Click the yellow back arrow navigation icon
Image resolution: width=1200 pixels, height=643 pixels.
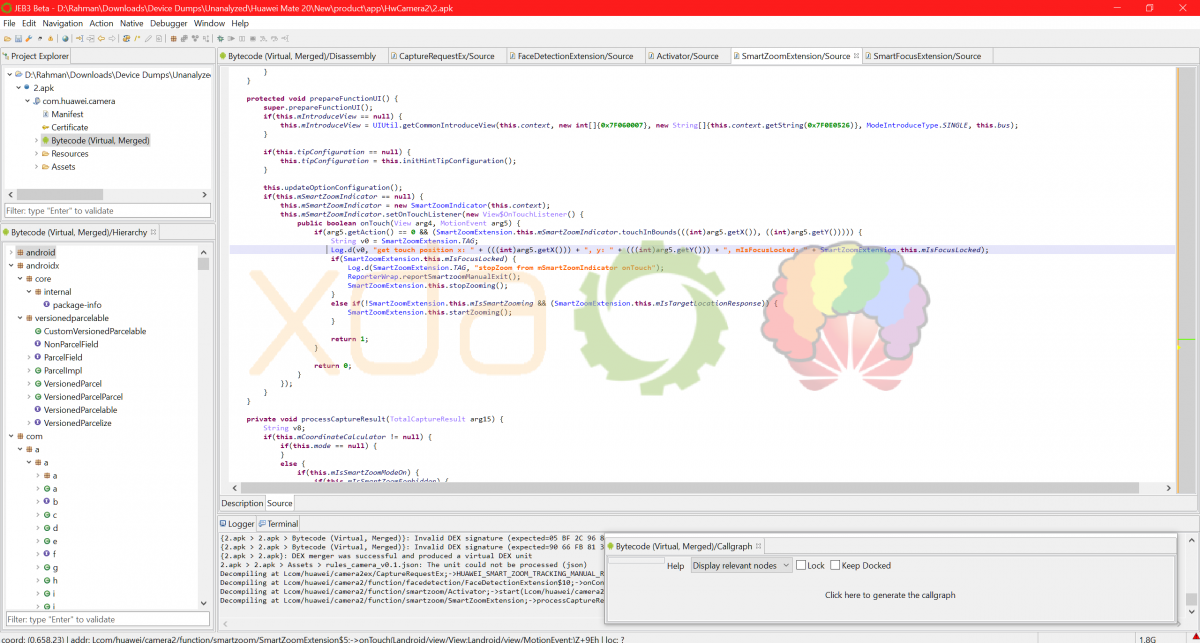tap(101, 39)
